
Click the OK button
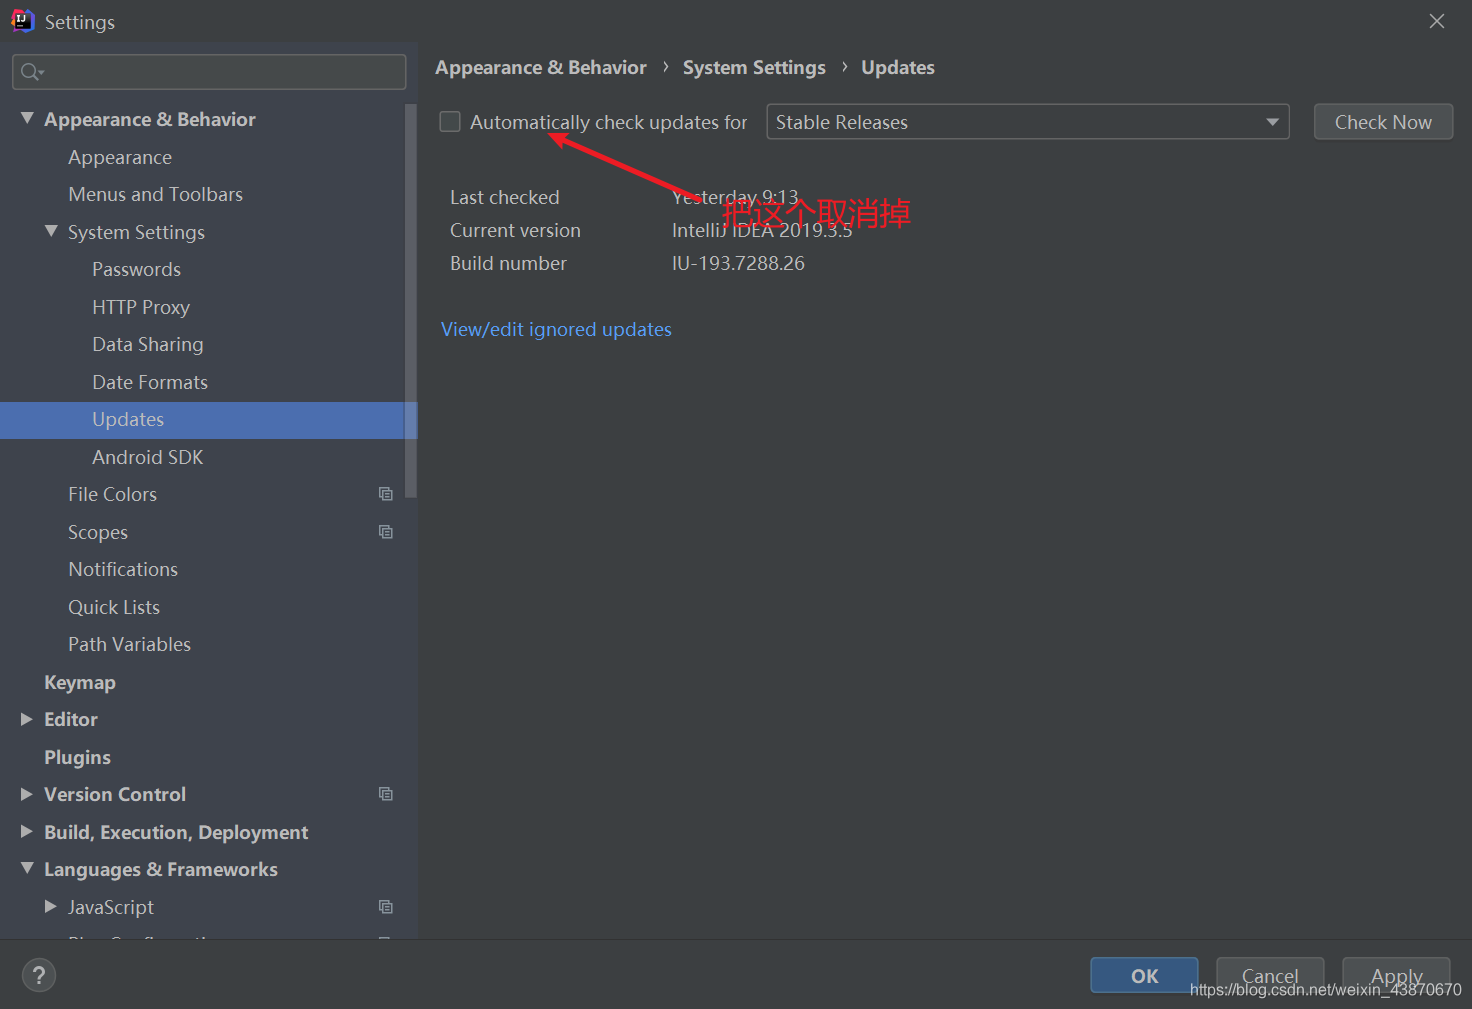[x=1144, y=976]
